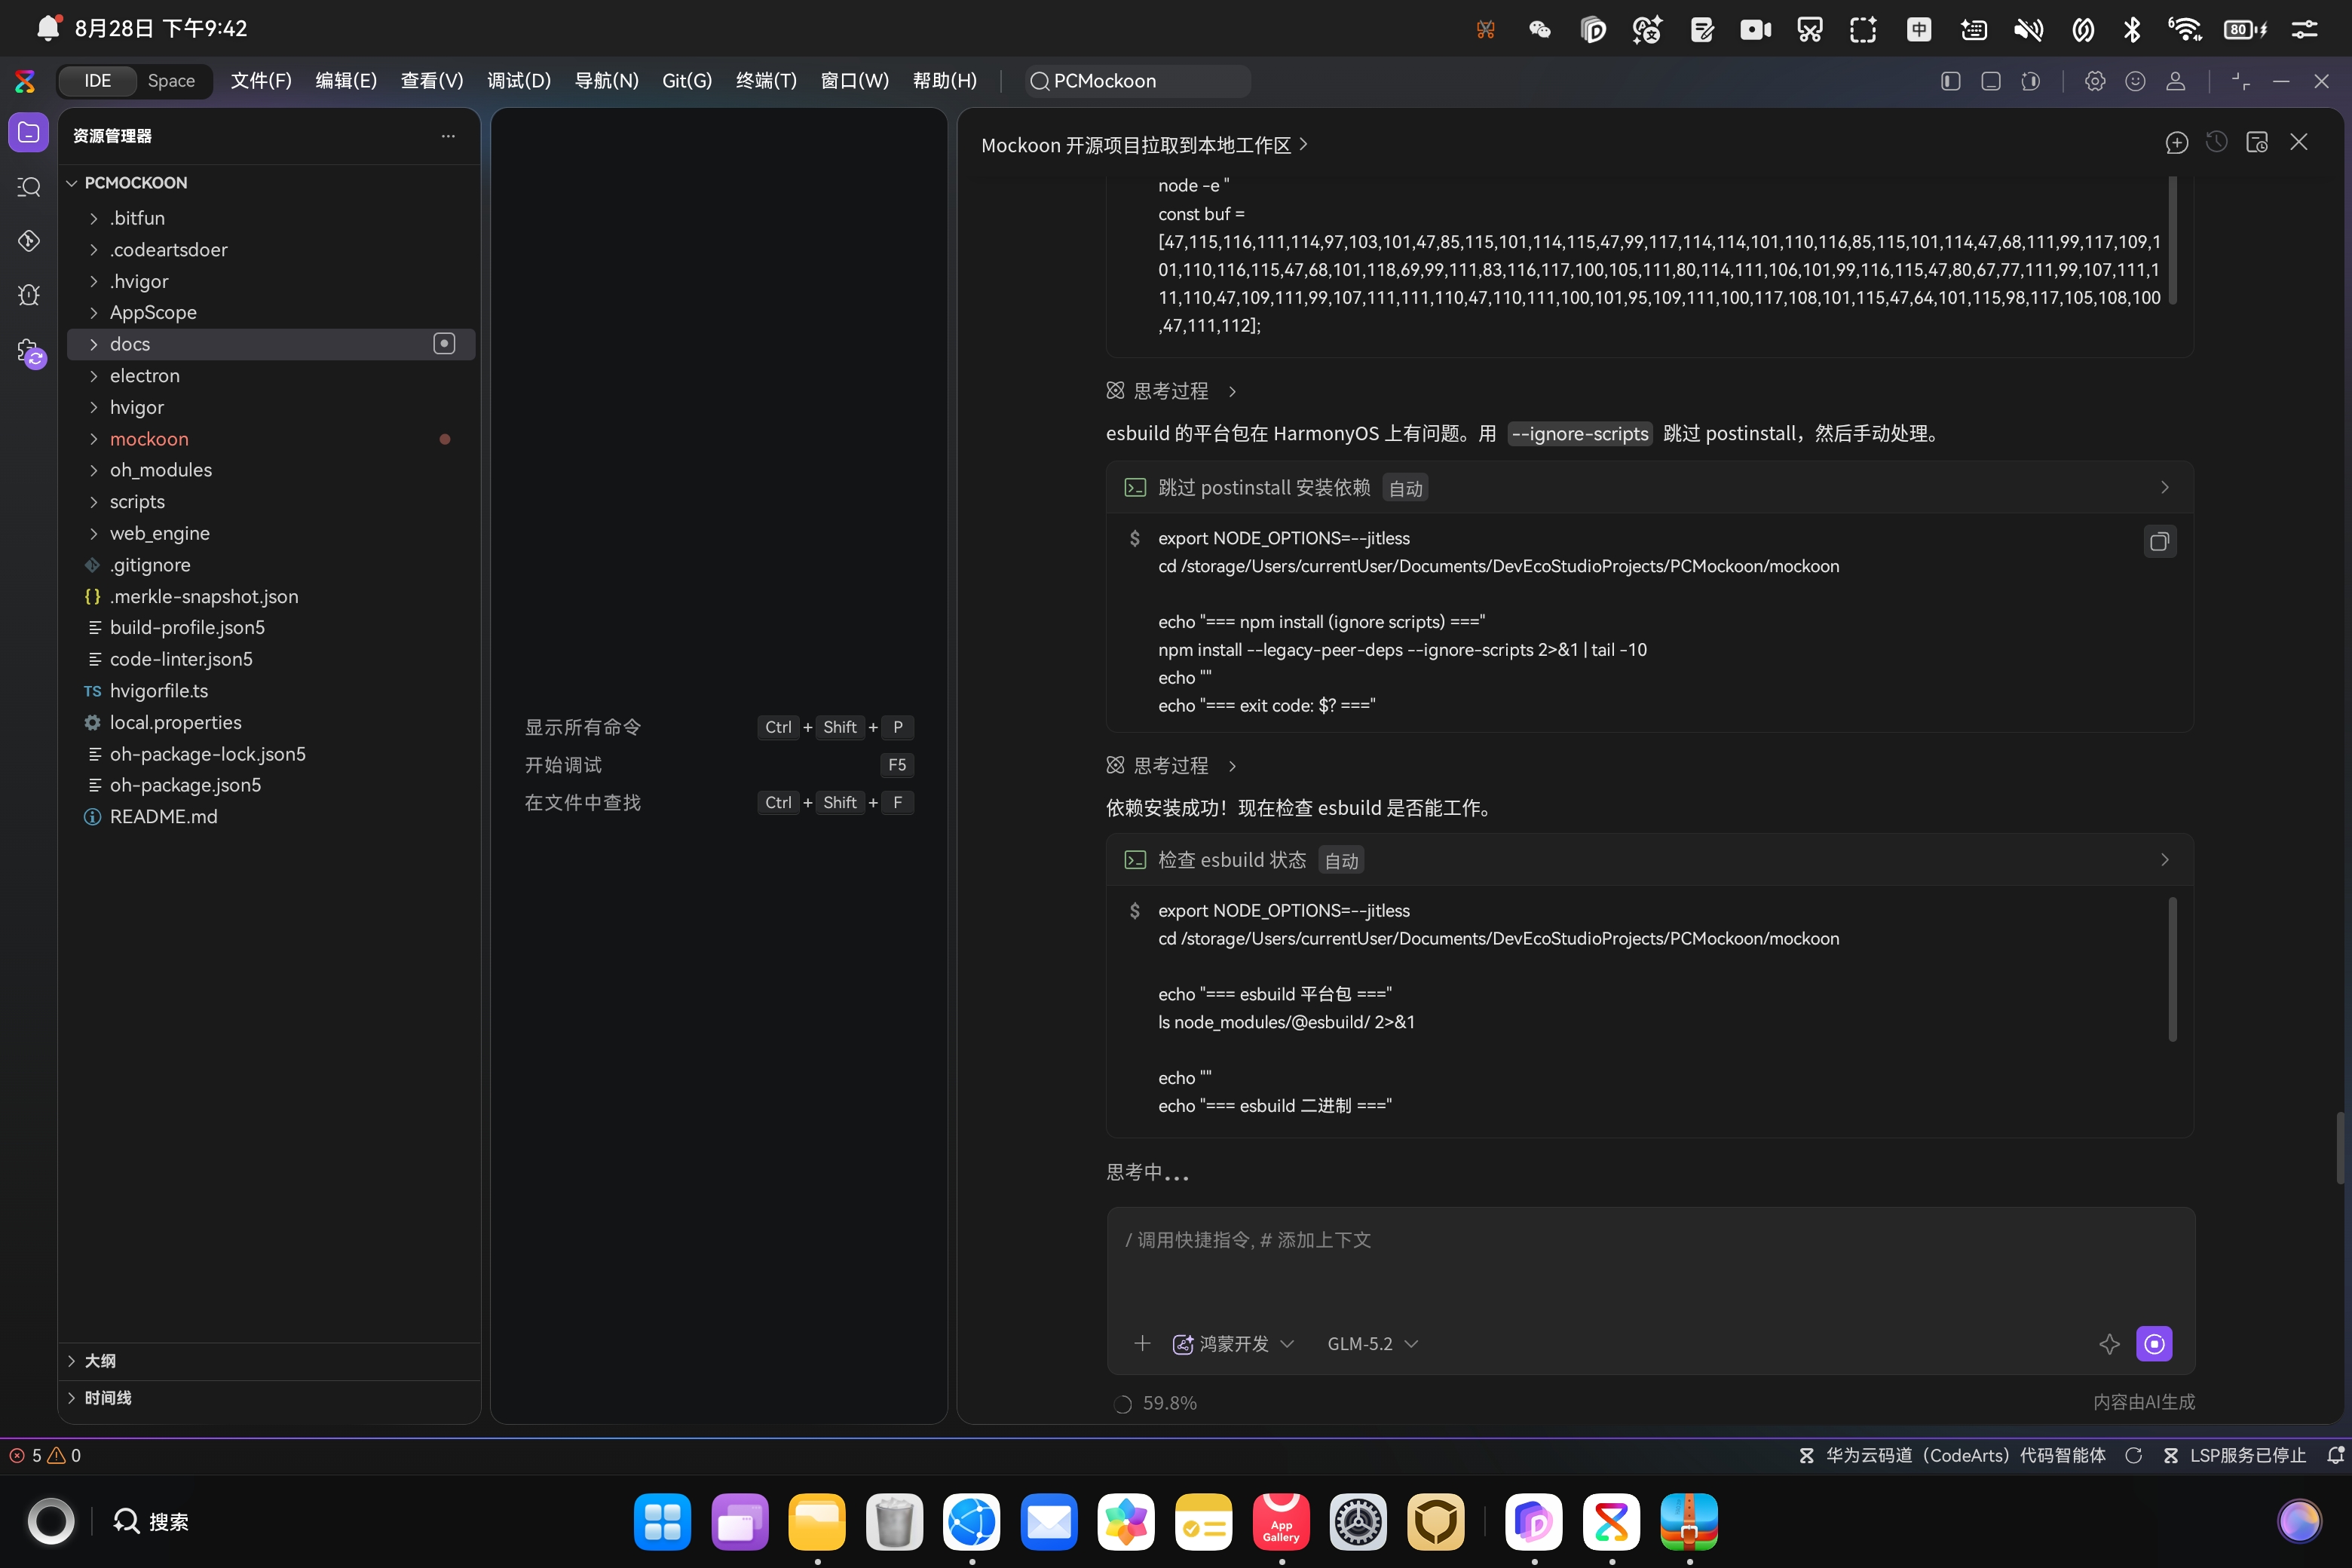Open the Search activity bar icon
Screen dimensions: 2352x1568
(x=29, y=187)
